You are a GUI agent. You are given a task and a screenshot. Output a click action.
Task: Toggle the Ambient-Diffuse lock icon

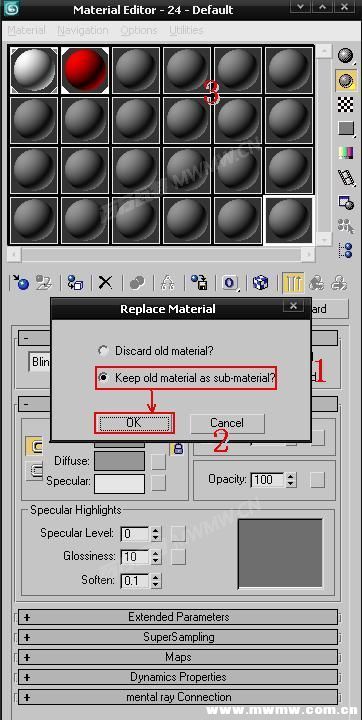(178, 449)
